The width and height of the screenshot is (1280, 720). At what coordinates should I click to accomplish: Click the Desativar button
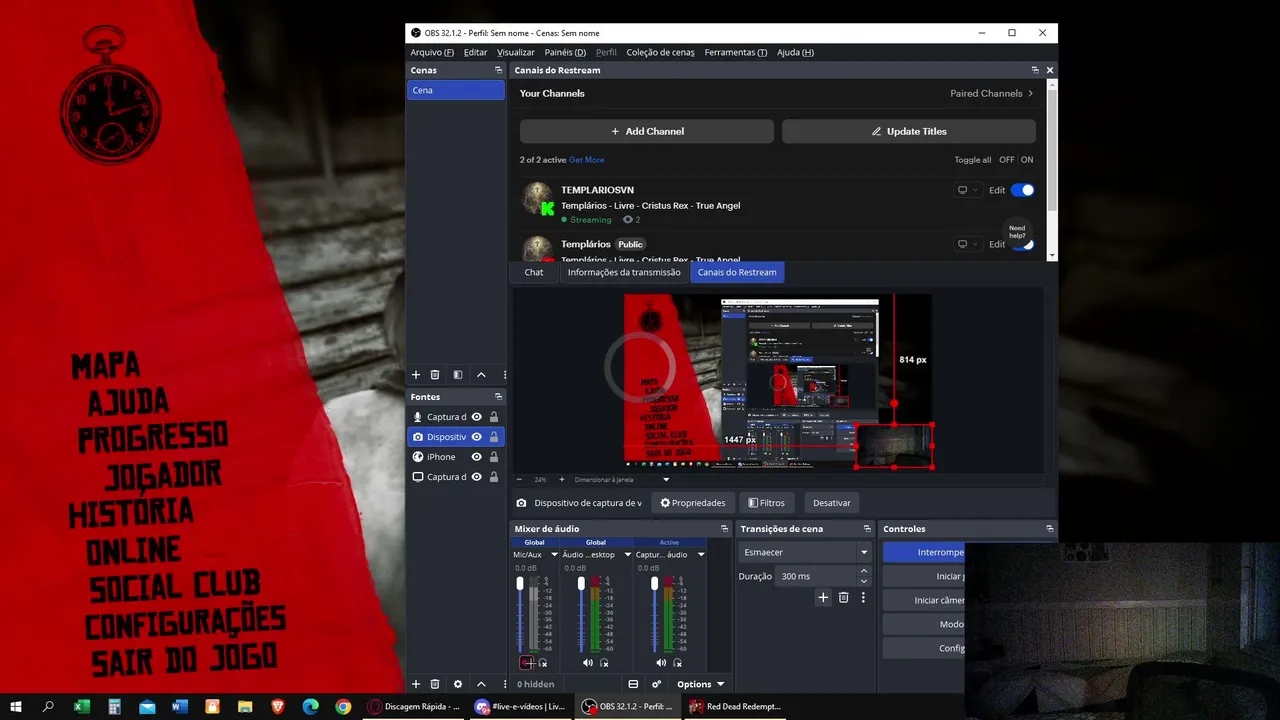pyautogui.click(x=832, y=503)
